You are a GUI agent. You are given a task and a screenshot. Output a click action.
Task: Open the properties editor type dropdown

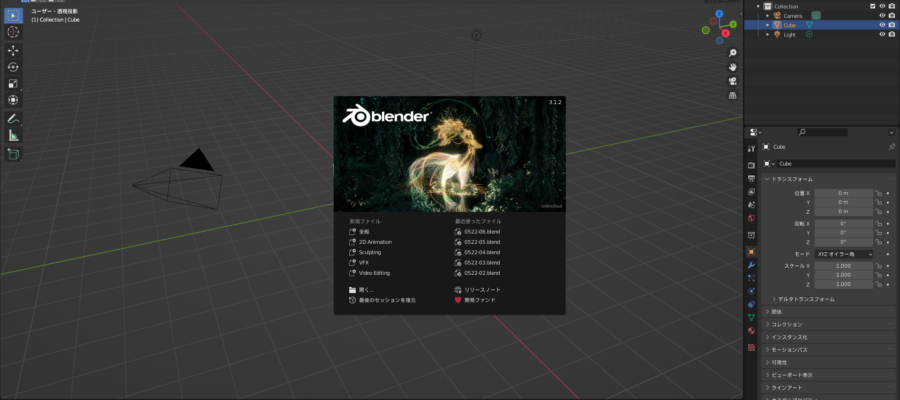click(755, 133)
